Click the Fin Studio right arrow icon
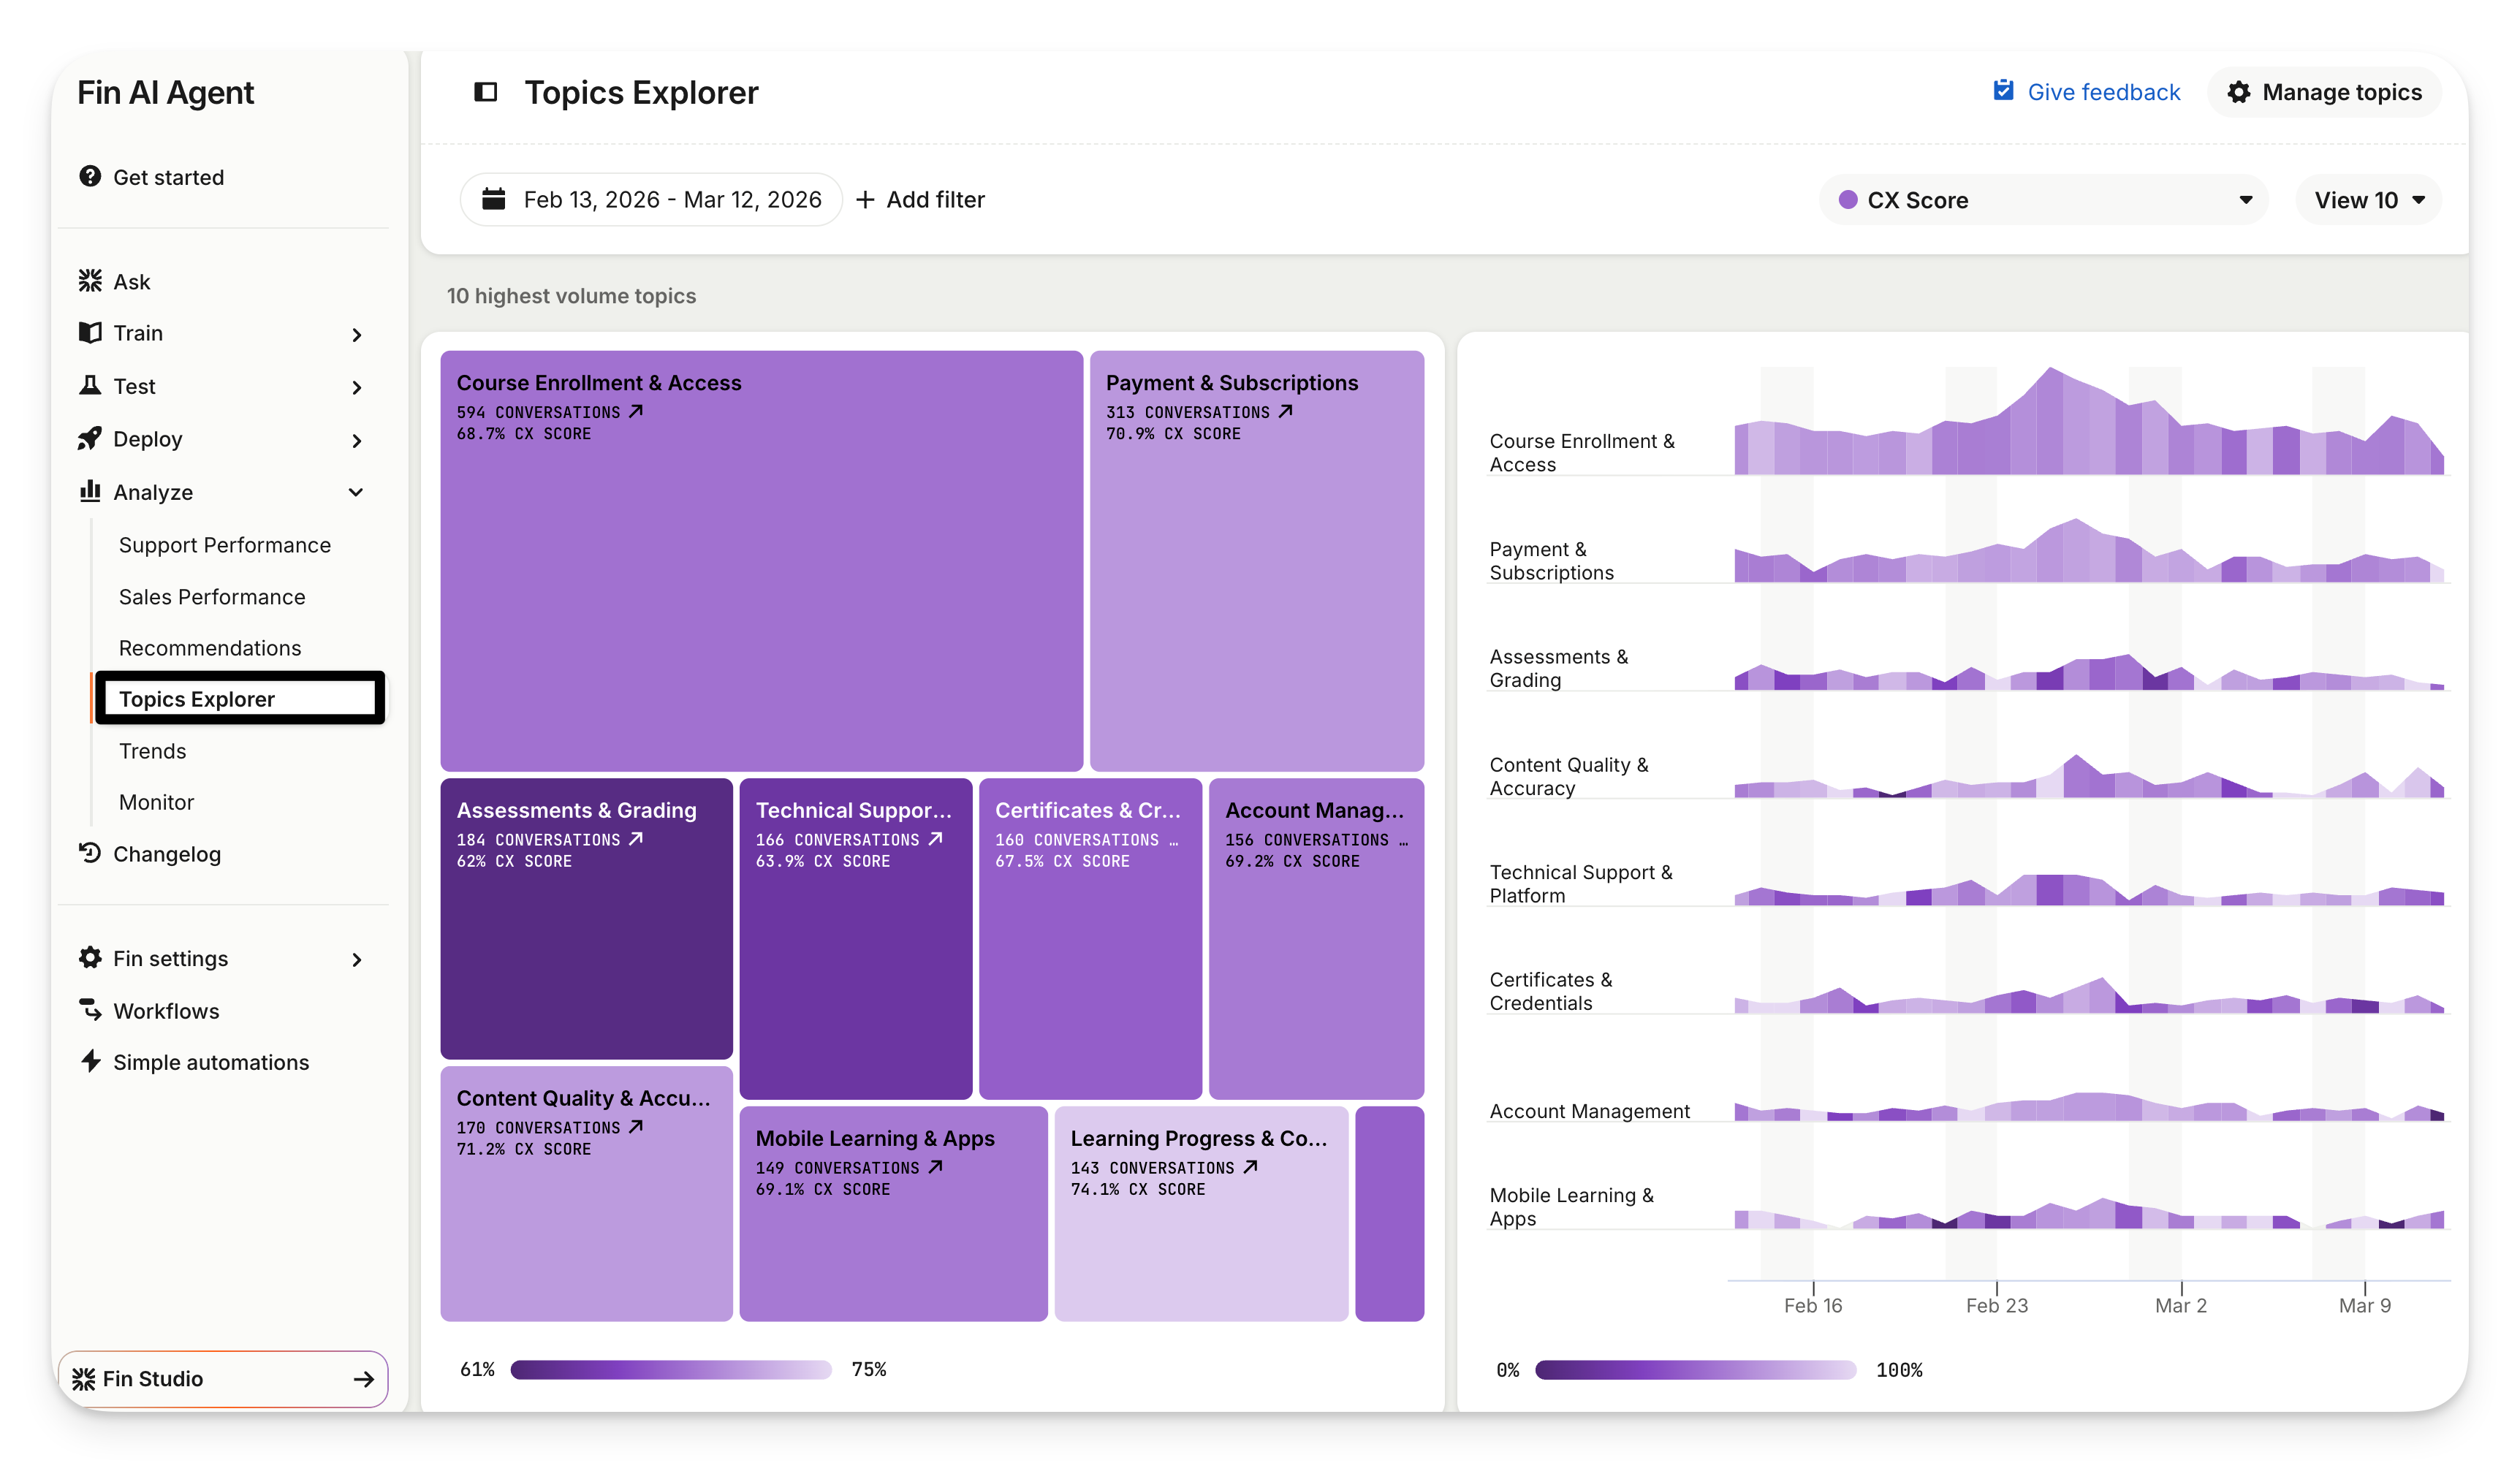This screenshot has width=2520, height=1463. pyautogui.click(x=364, y=1379)
